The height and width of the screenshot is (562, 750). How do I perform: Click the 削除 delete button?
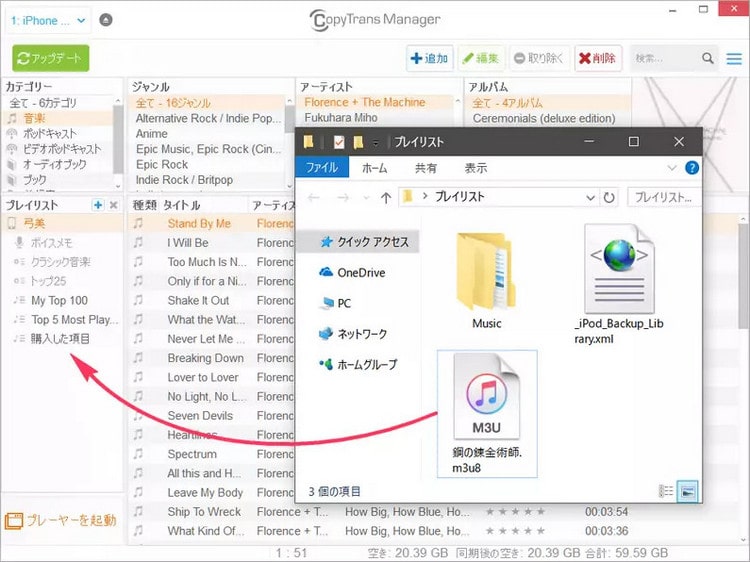pos(598,58)
